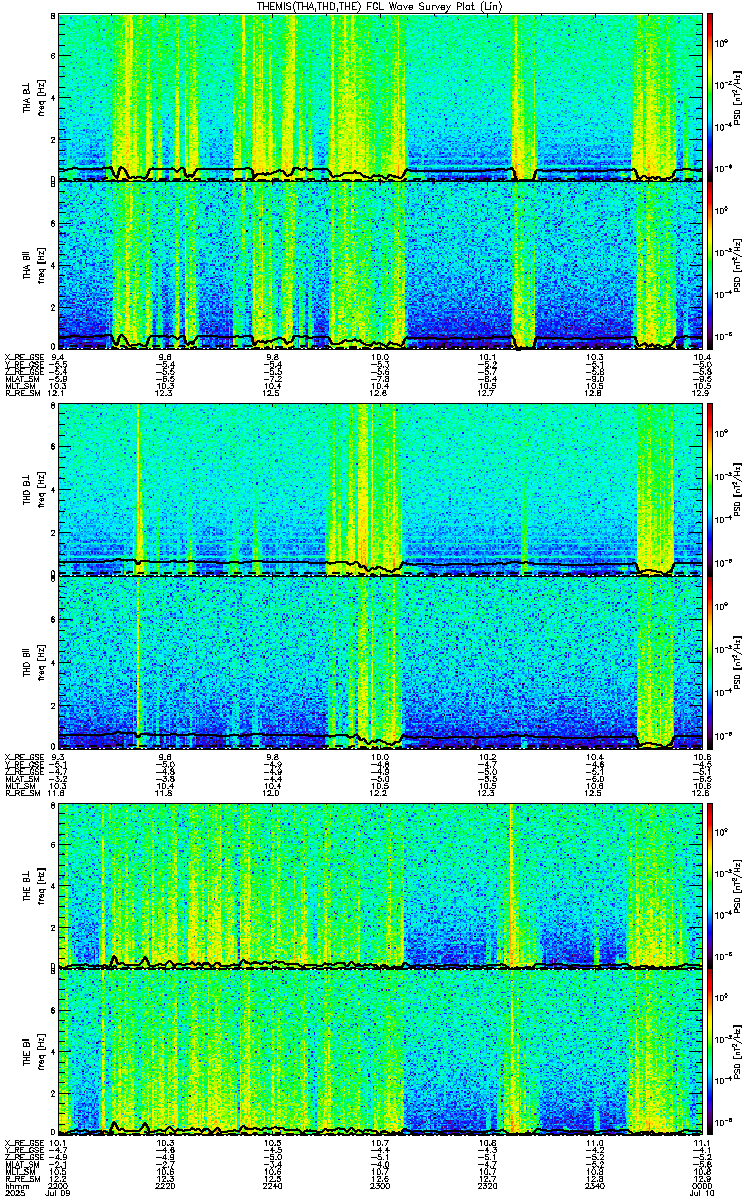750x1200 pixels.
Task: Select the THA B-perpendicular spectrogram panel
Action: [x=380, y=98]
